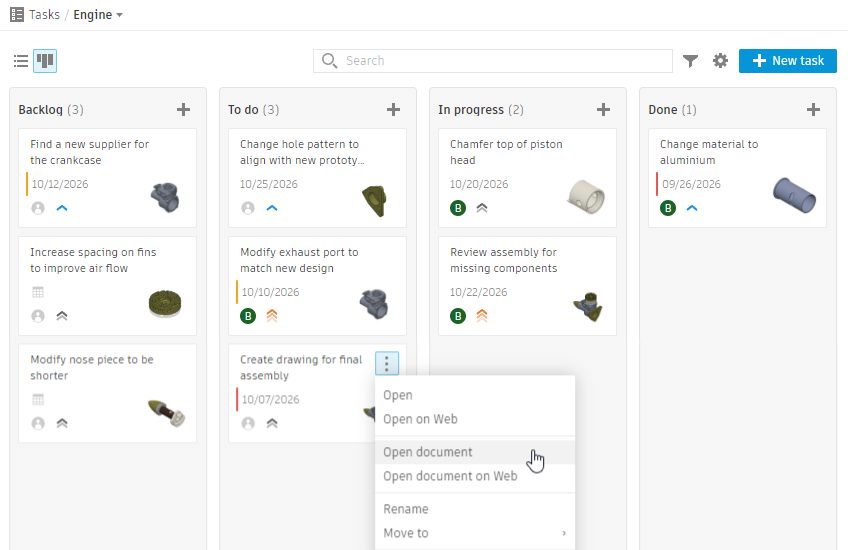The height and width of the screenshot is (550, 848).
Task: Create a new task
Action: [787, 61]
